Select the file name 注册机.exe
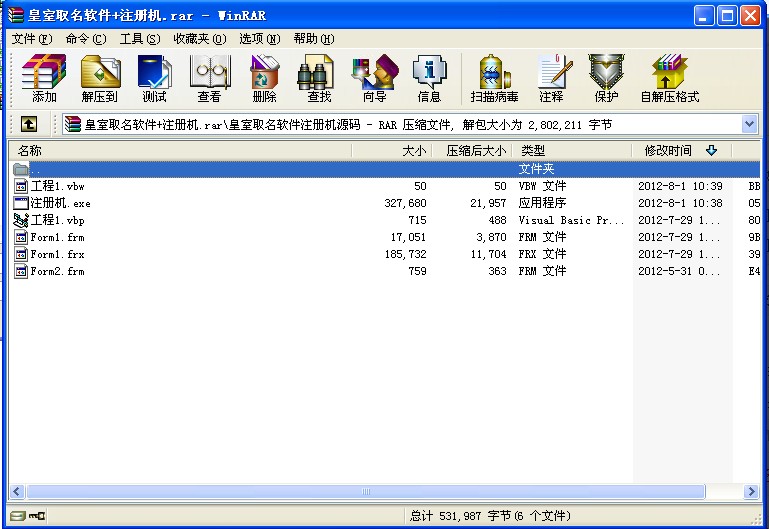The width and height of the screenshot is (769, 529). [60, 203]
